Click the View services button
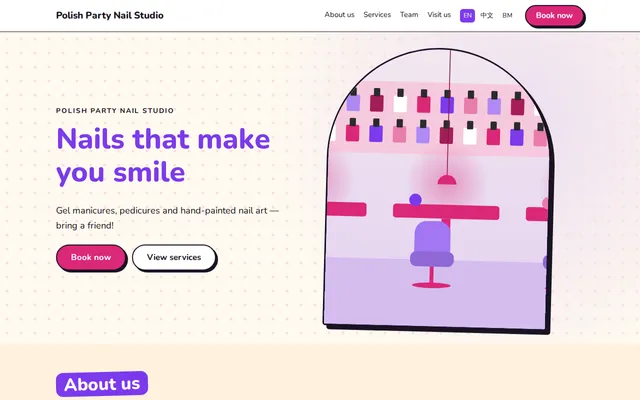 [x=174, y=257]
